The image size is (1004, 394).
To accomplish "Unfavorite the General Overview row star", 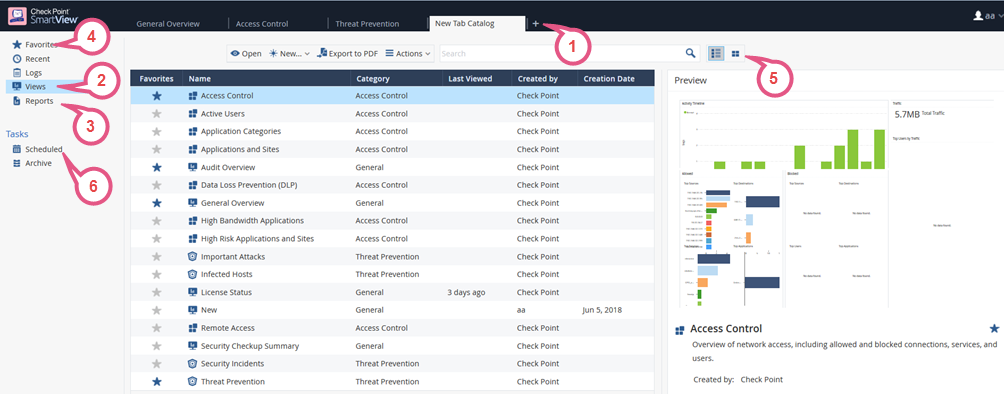I will pos(157,203).
